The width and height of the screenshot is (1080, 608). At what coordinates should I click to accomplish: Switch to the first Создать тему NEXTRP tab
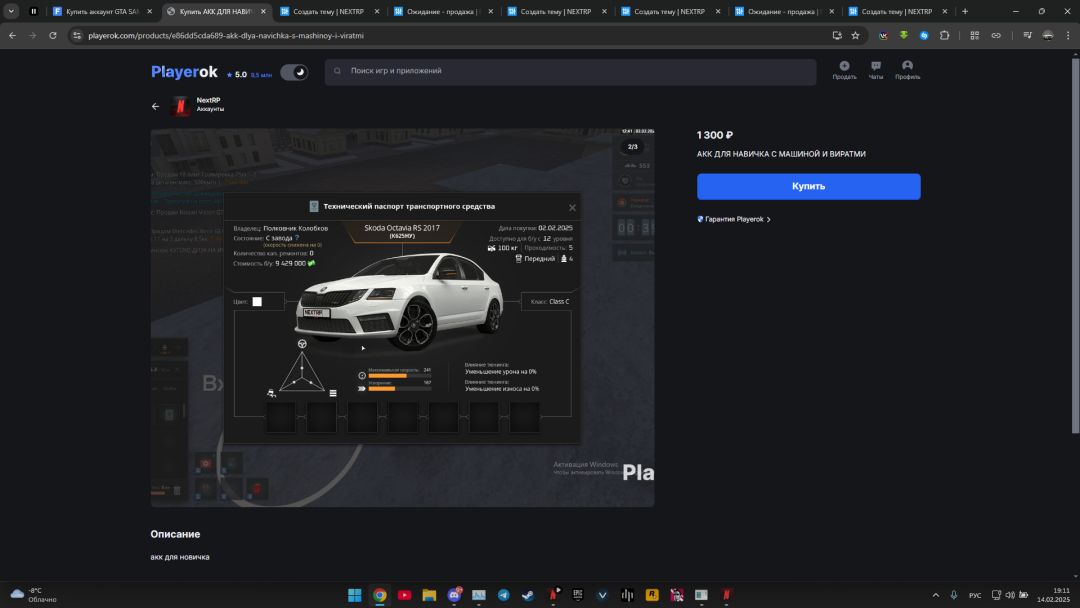click(329, 12)
